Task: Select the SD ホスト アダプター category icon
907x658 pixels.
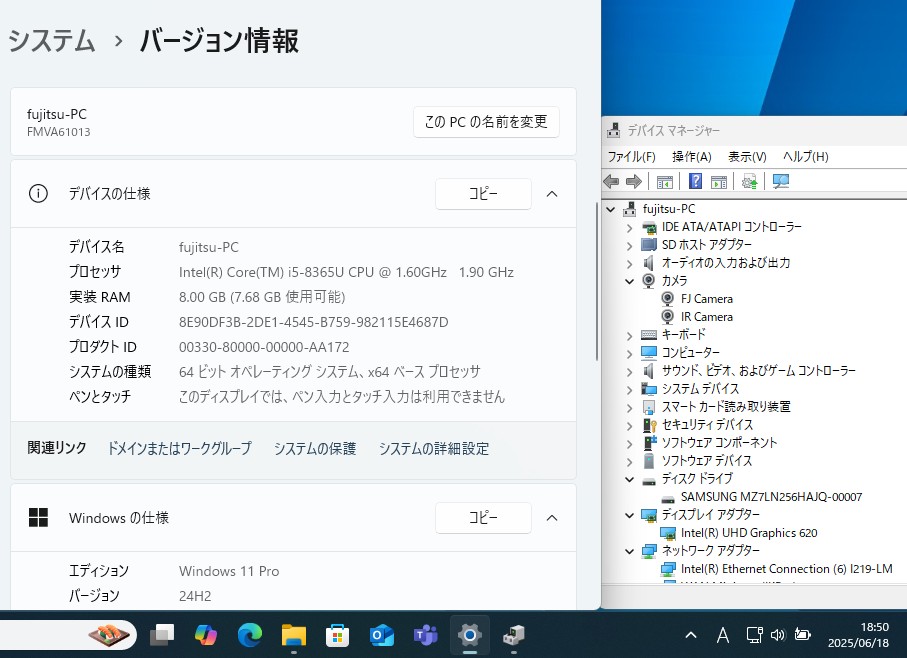Action: [x=649, y=245]
